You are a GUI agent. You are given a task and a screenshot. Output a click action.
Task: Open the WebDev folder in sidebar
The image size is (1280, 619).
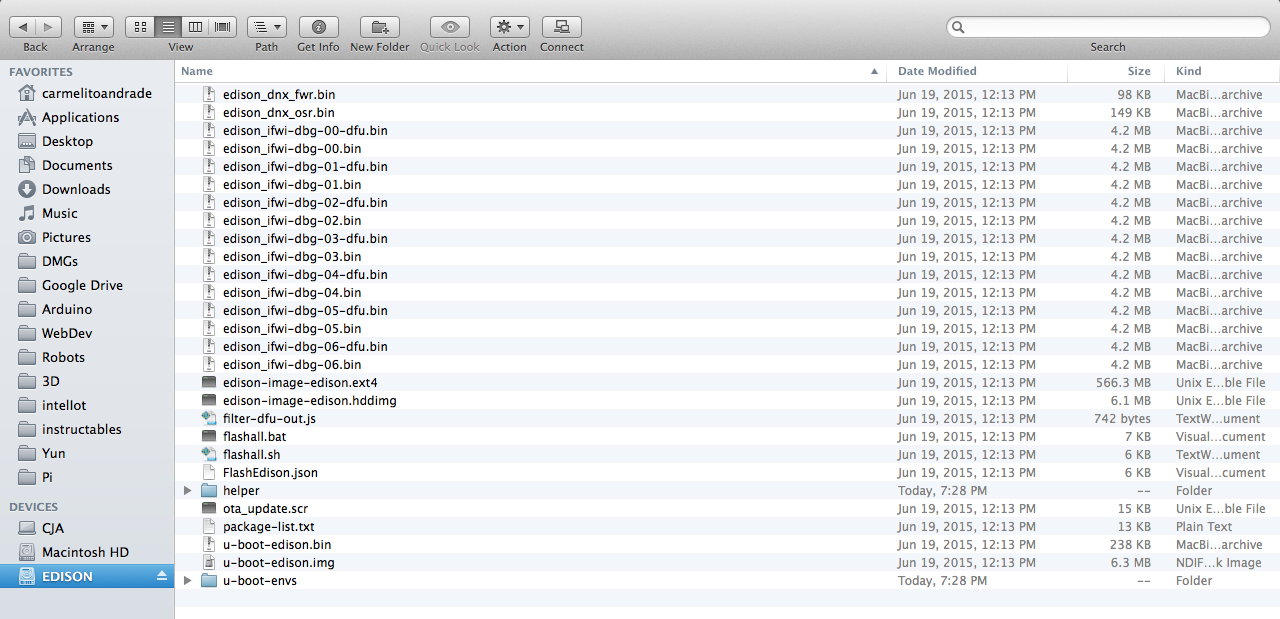(66, 333)
